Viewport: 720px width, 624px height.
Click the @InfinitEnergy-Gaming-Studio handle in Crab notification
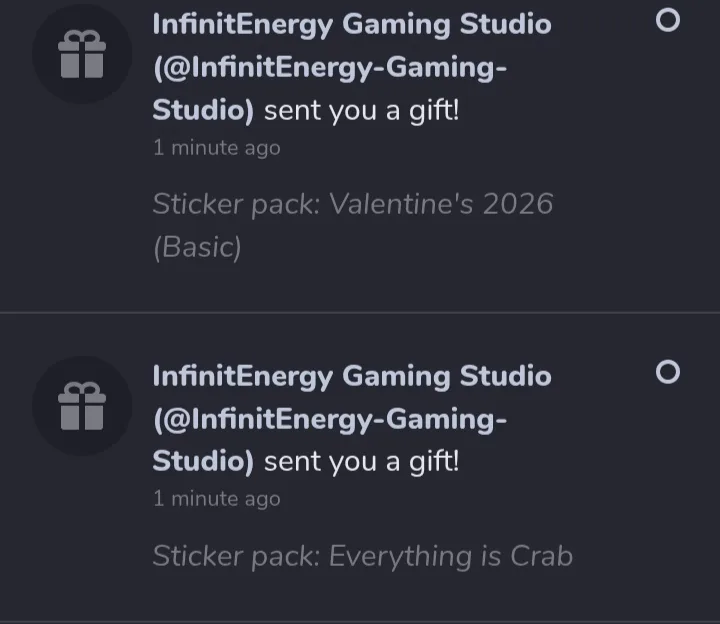[x=330, y=420]
